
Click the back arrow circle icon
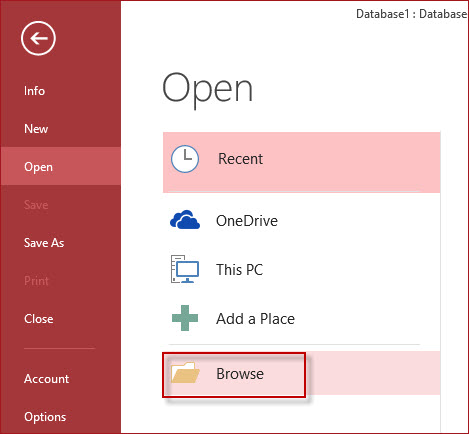(38, 38)
